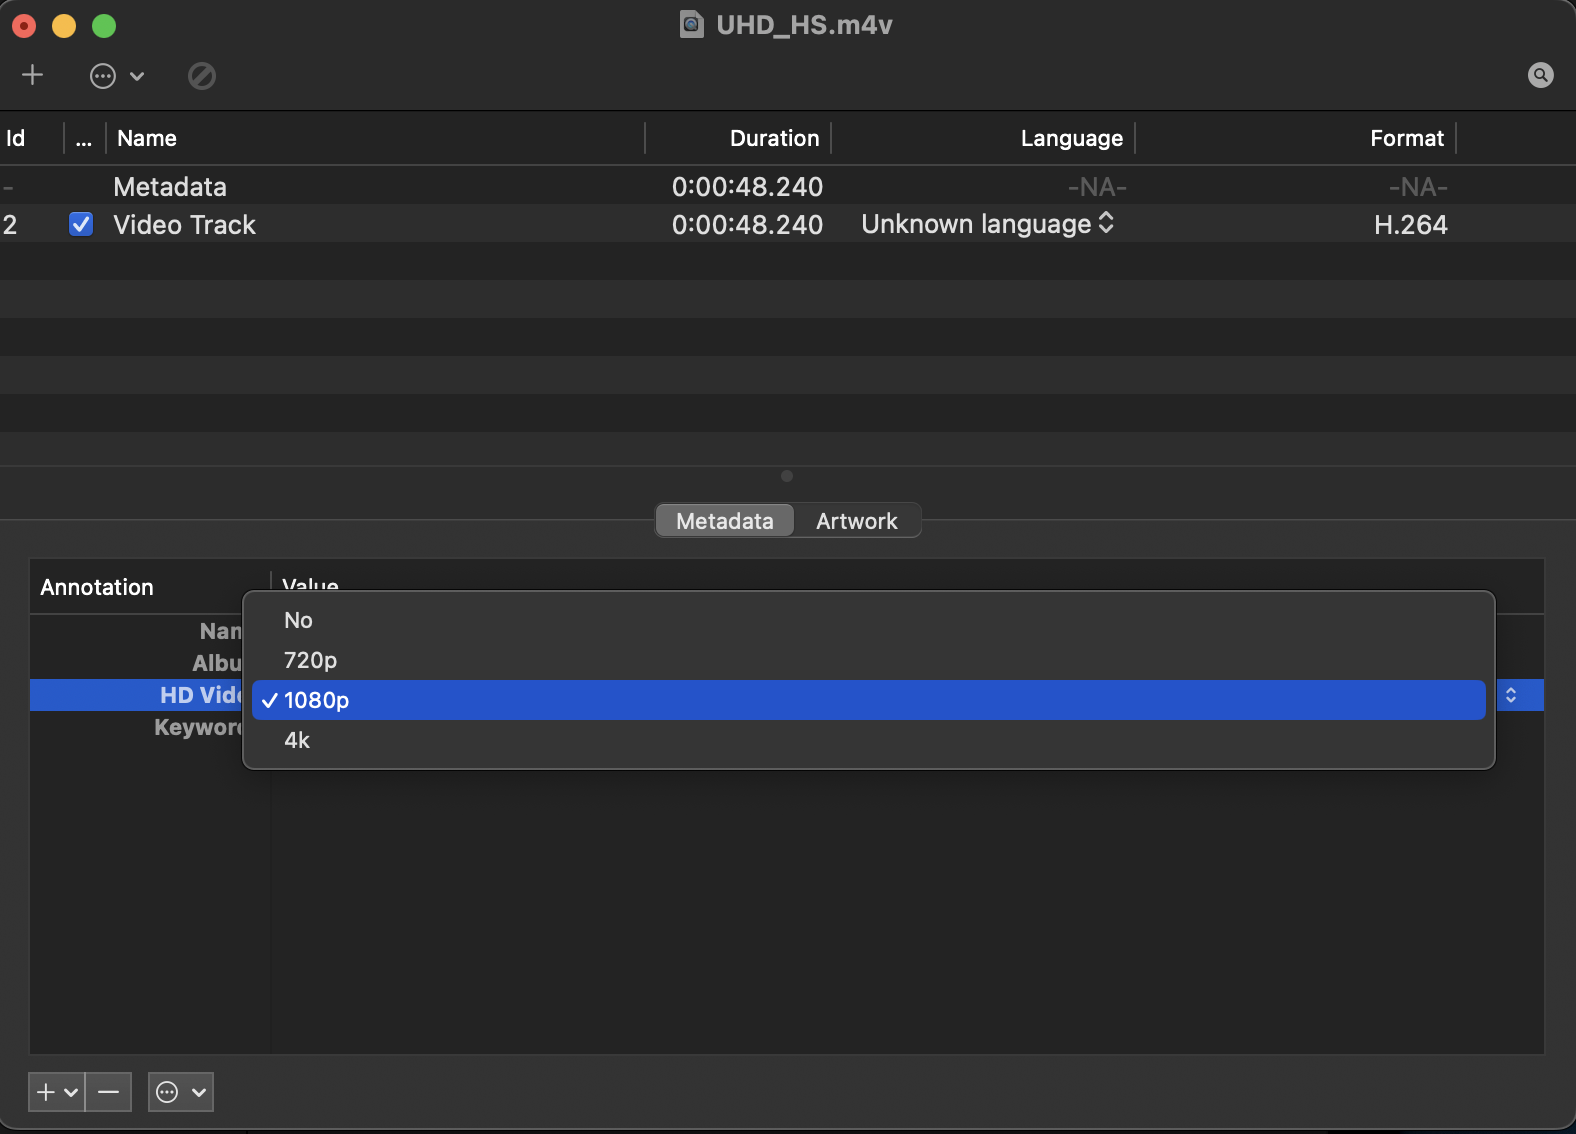Click the green zoom window button

point(104,26)
